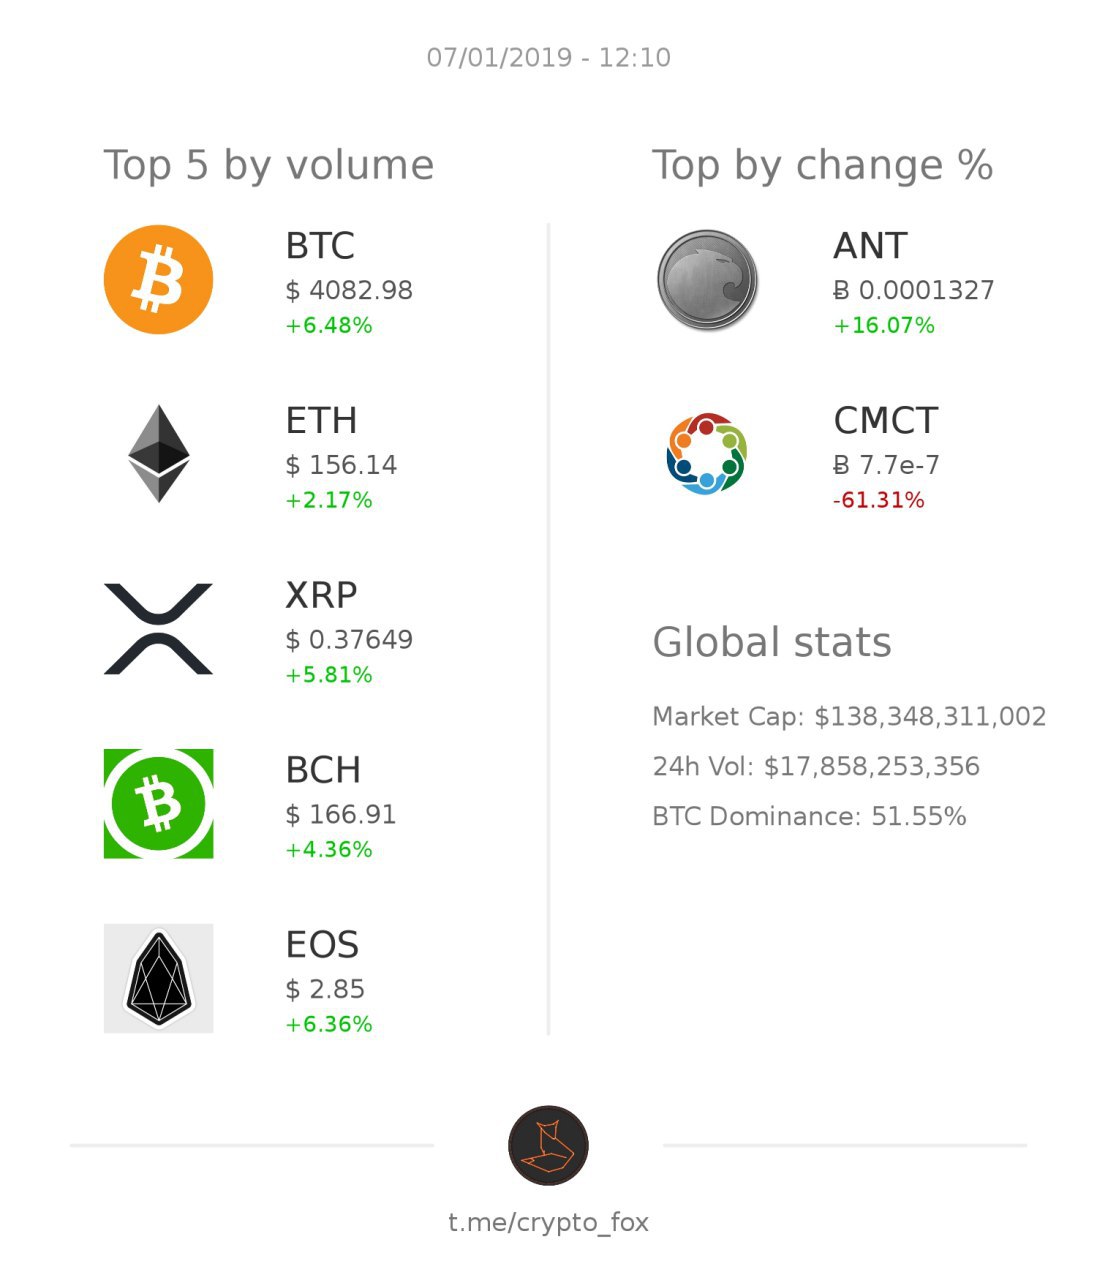Select the gray Aragon ANT coin icon

click(x=707, y=280)
